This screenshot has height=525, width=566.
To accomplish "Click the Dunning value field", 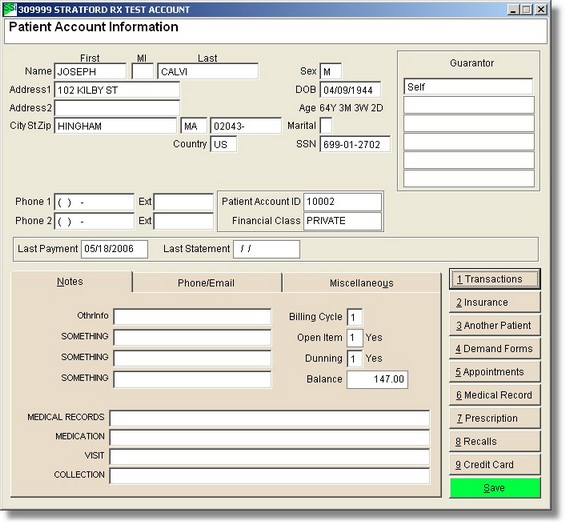I will click(354, 359).
